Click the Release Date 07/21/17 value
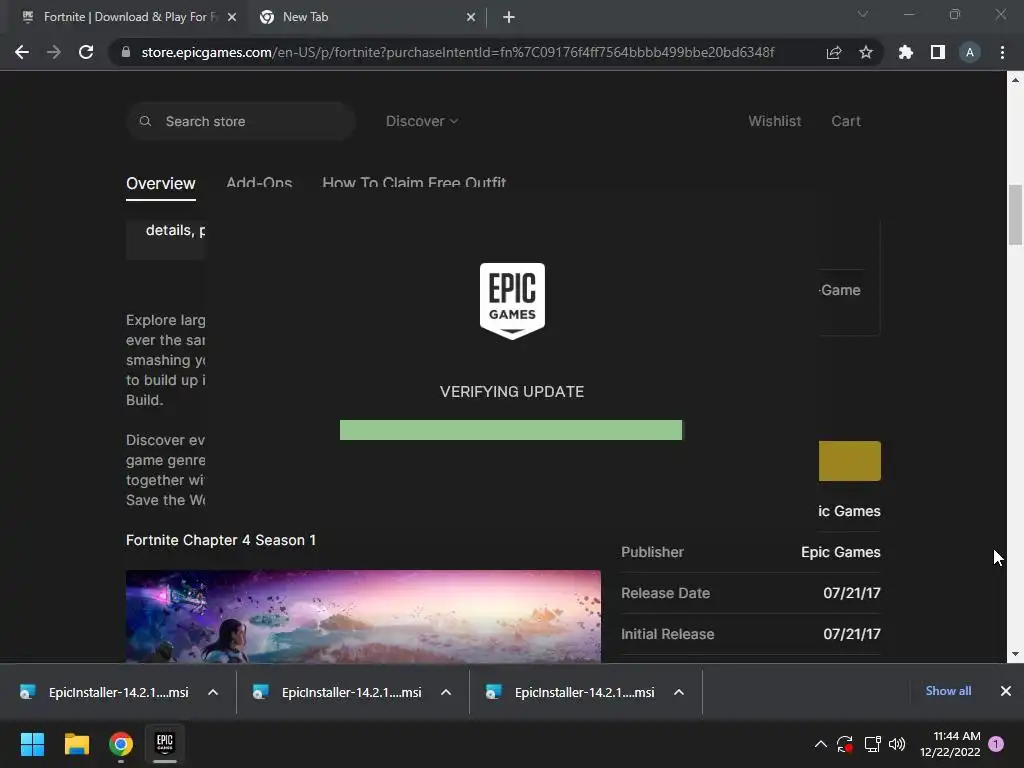Viewport: 1024px width, 768px height. (x=852, y=593)
